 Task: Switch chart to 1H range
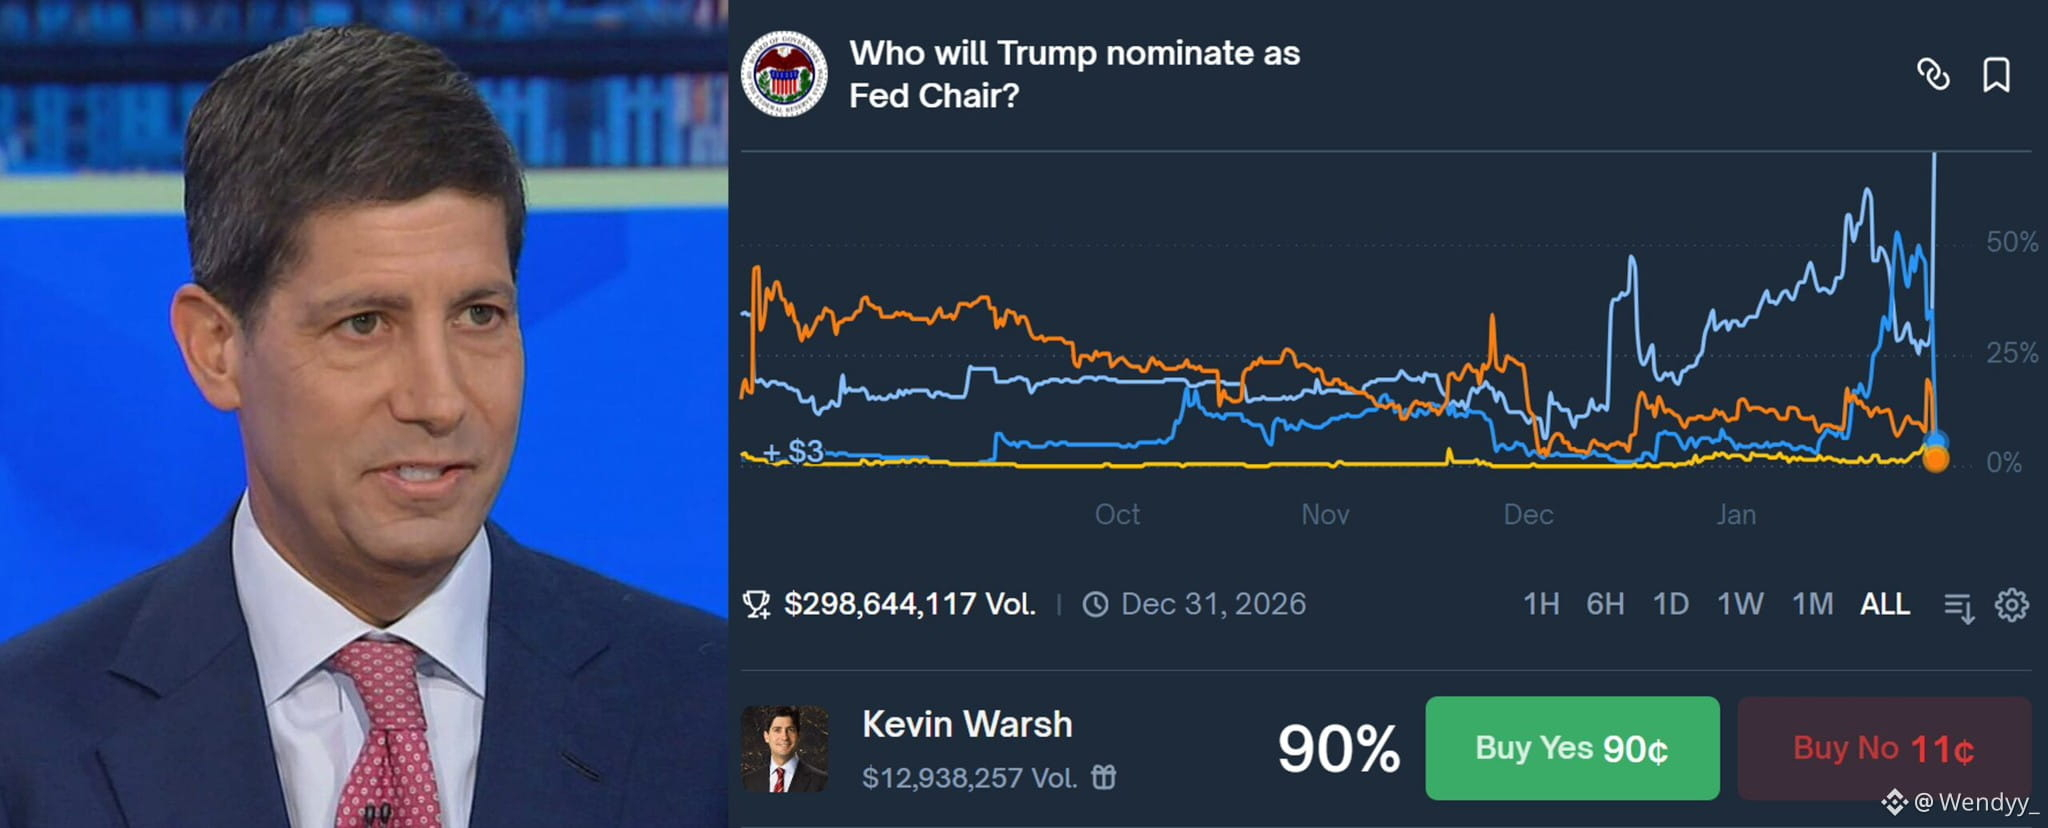pyautogui.click(x=1541, y=604)
